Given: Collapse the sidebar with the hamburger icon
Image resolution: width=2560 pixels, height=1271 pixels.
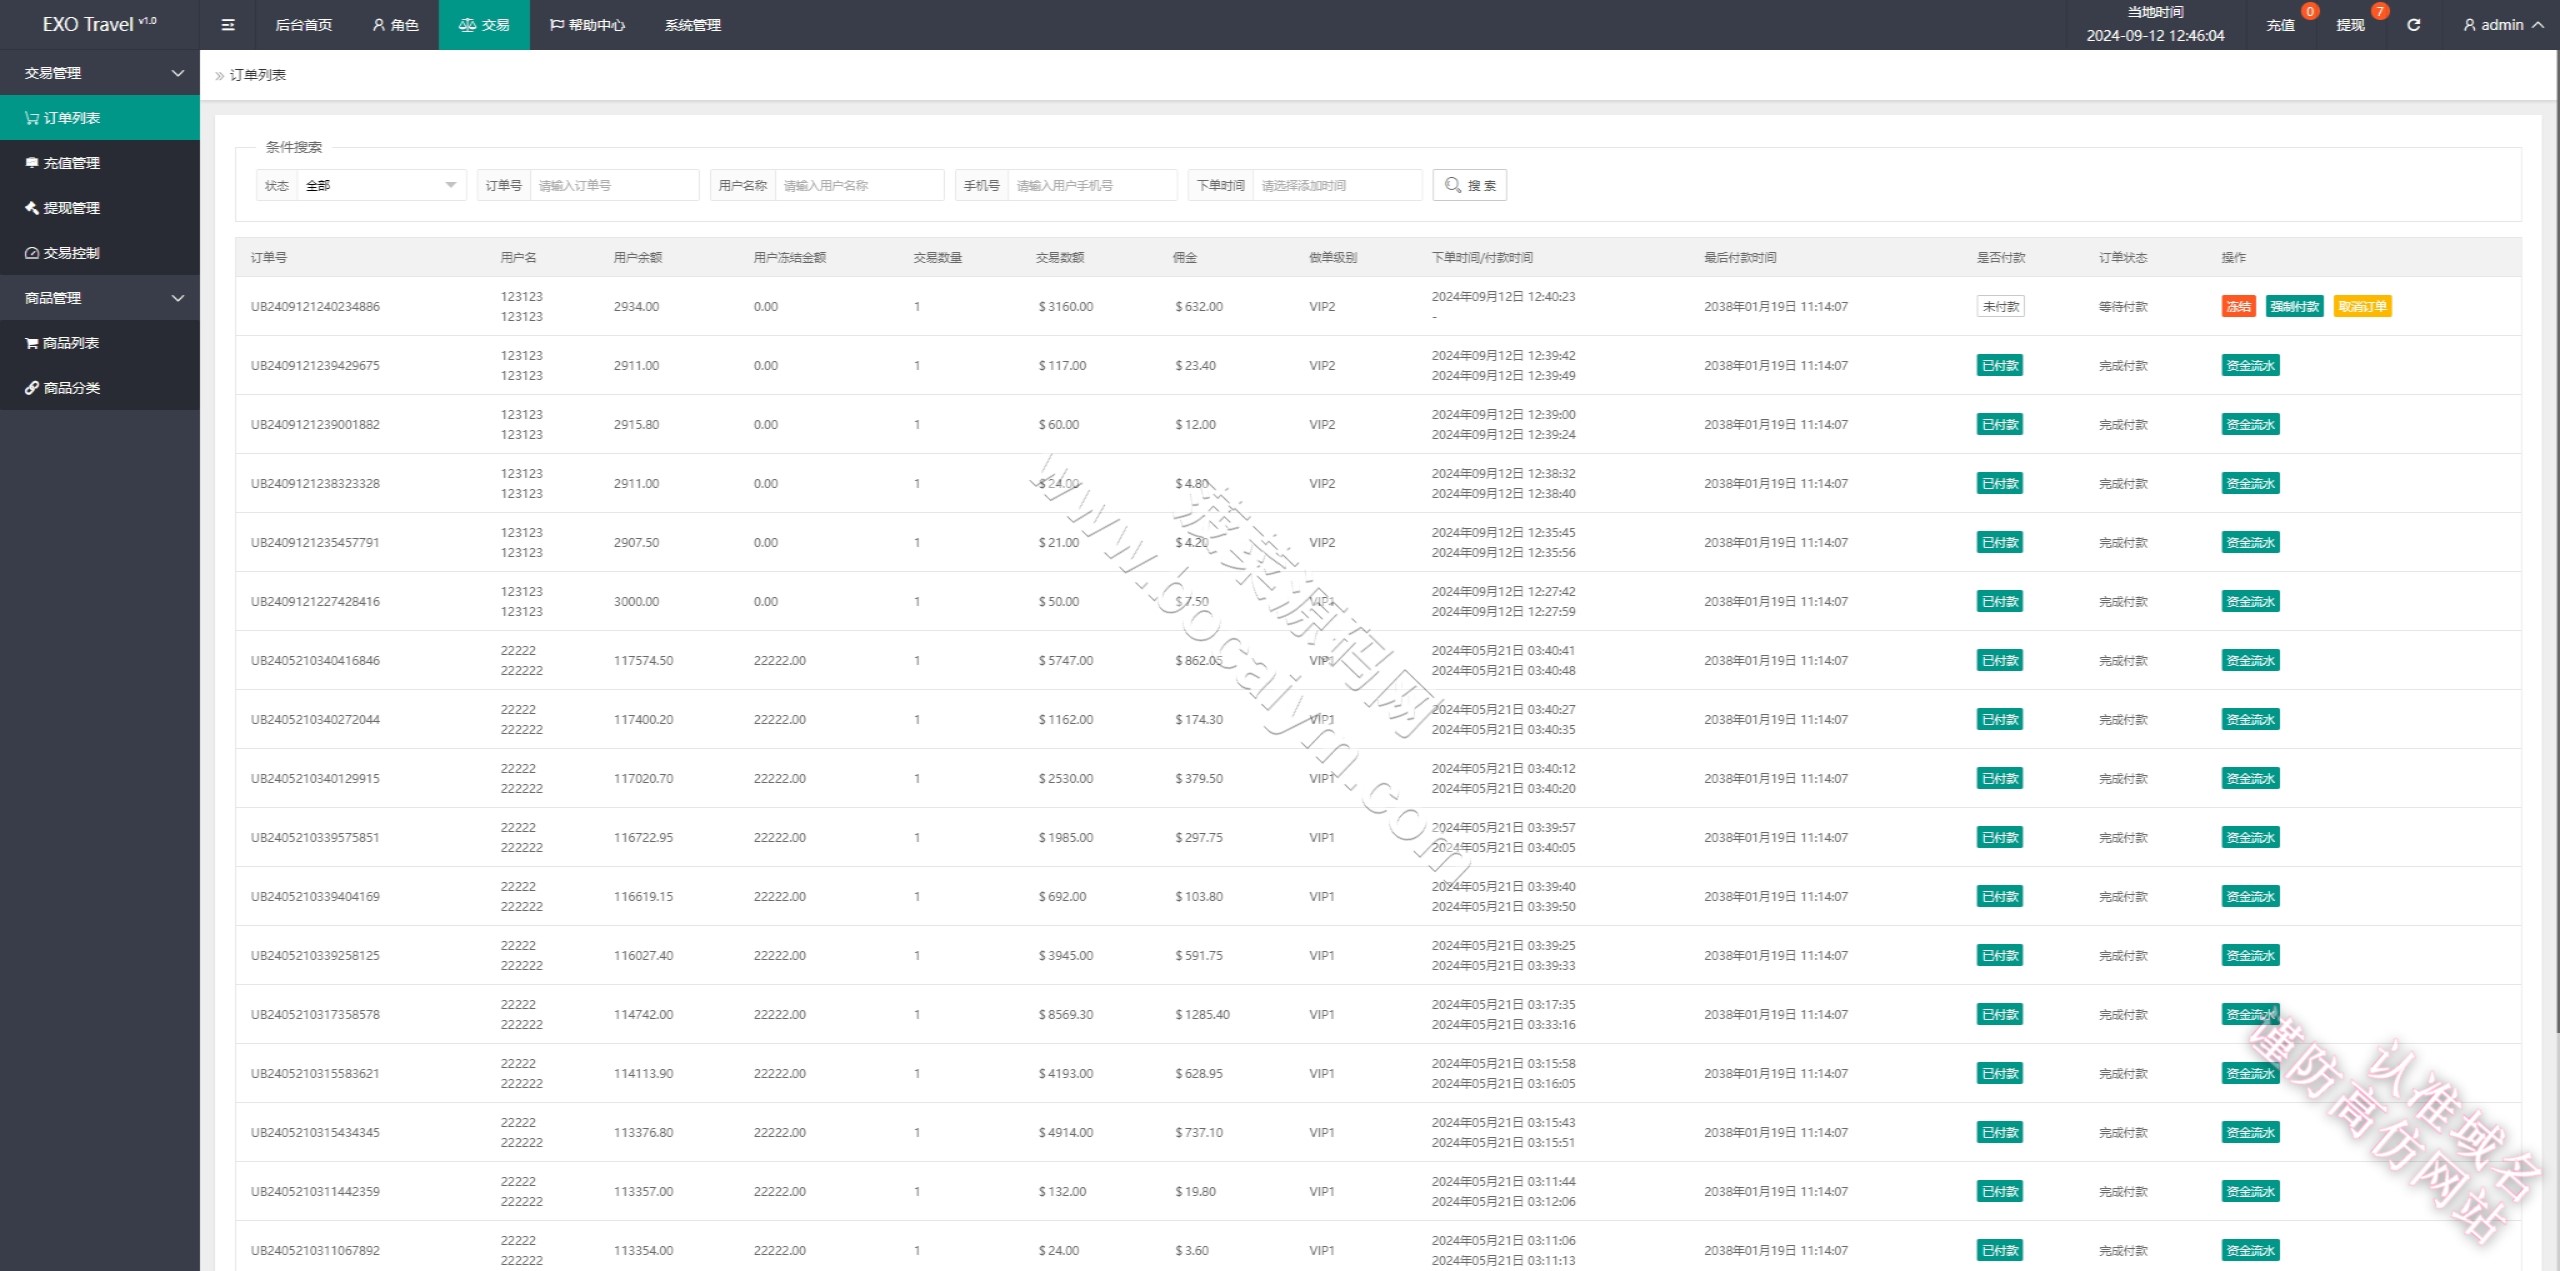Looking at the screenshot, I should tap(228, 25).
